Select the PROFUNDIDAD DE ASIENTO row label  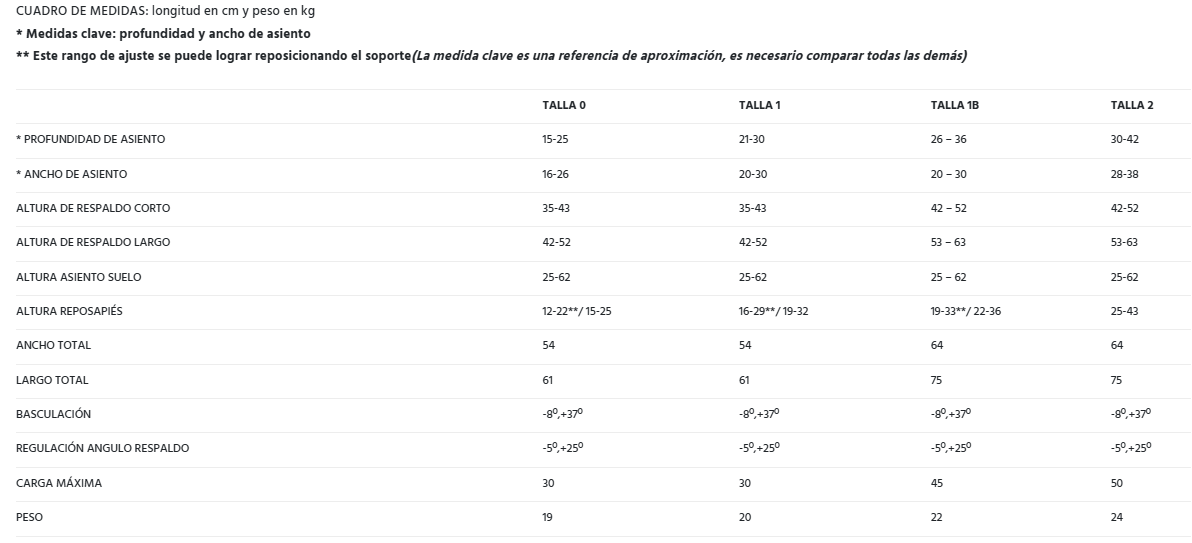point(91,139)
